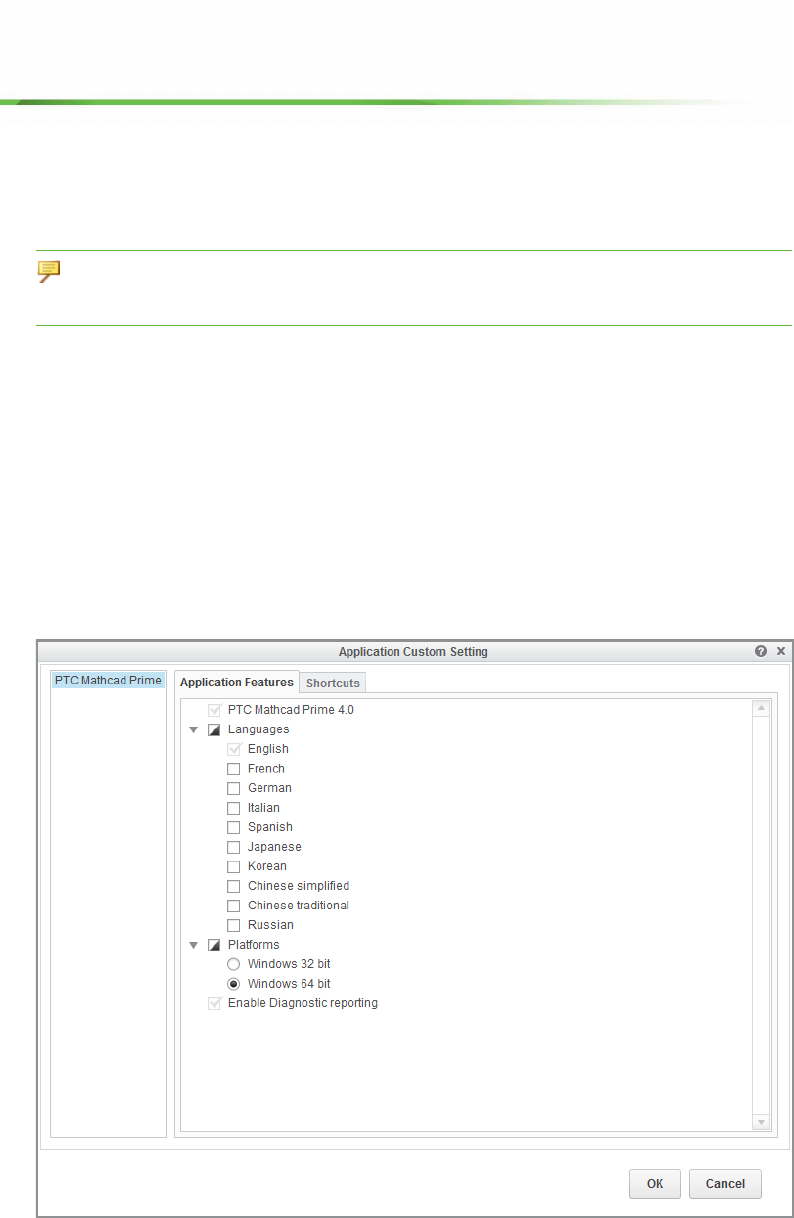Enable the Japanese language checkbox

pyautogui.click(x=234, y=847)
